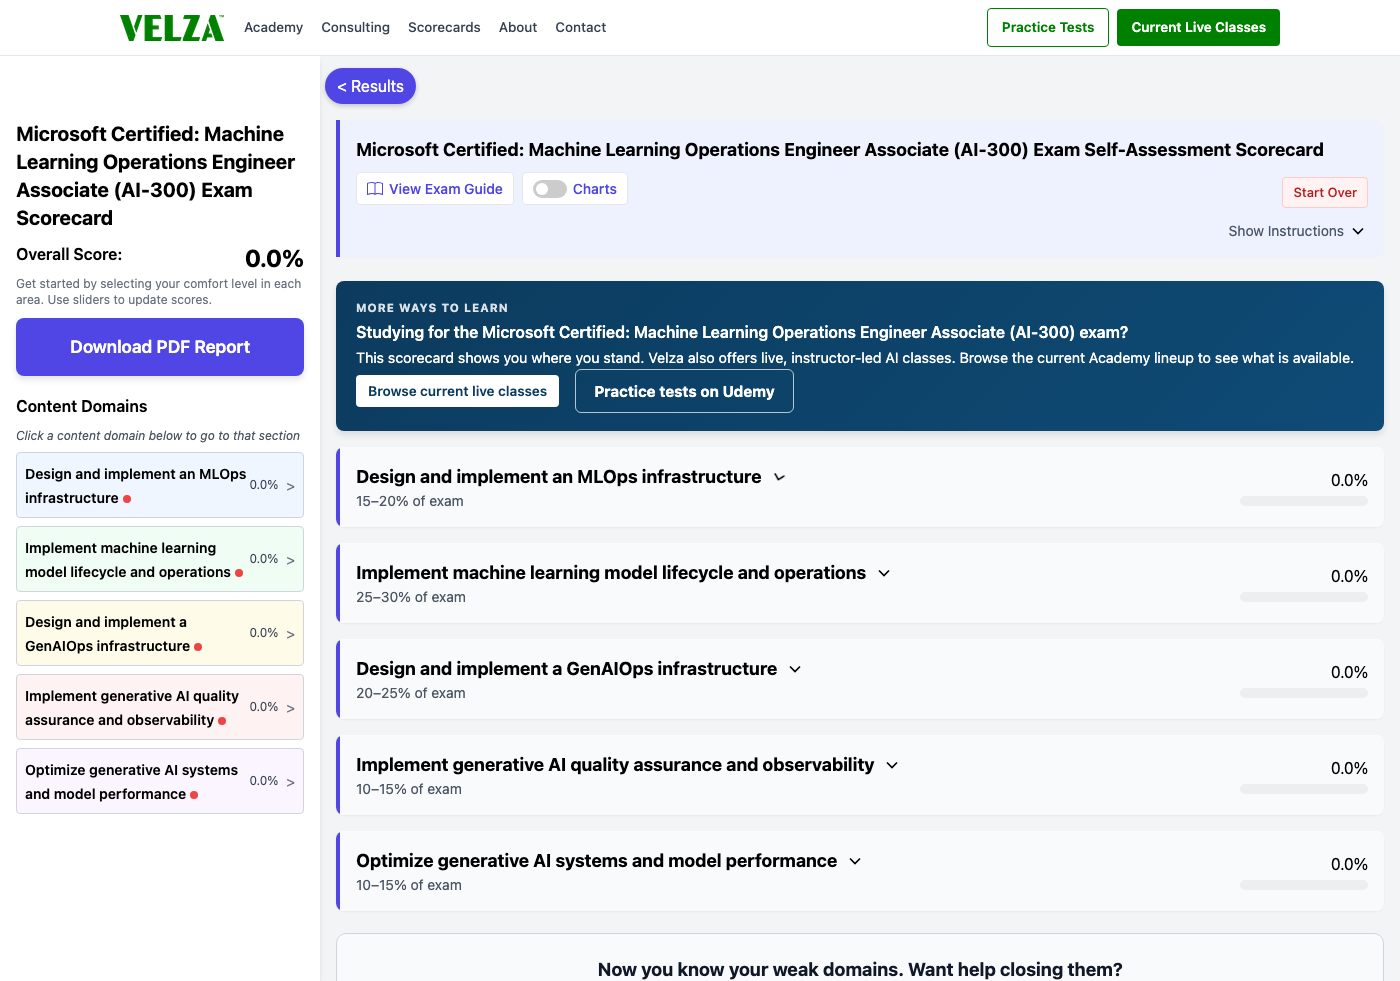
Task: Open the Consulting menu item
Action: [x=355, y=27]
